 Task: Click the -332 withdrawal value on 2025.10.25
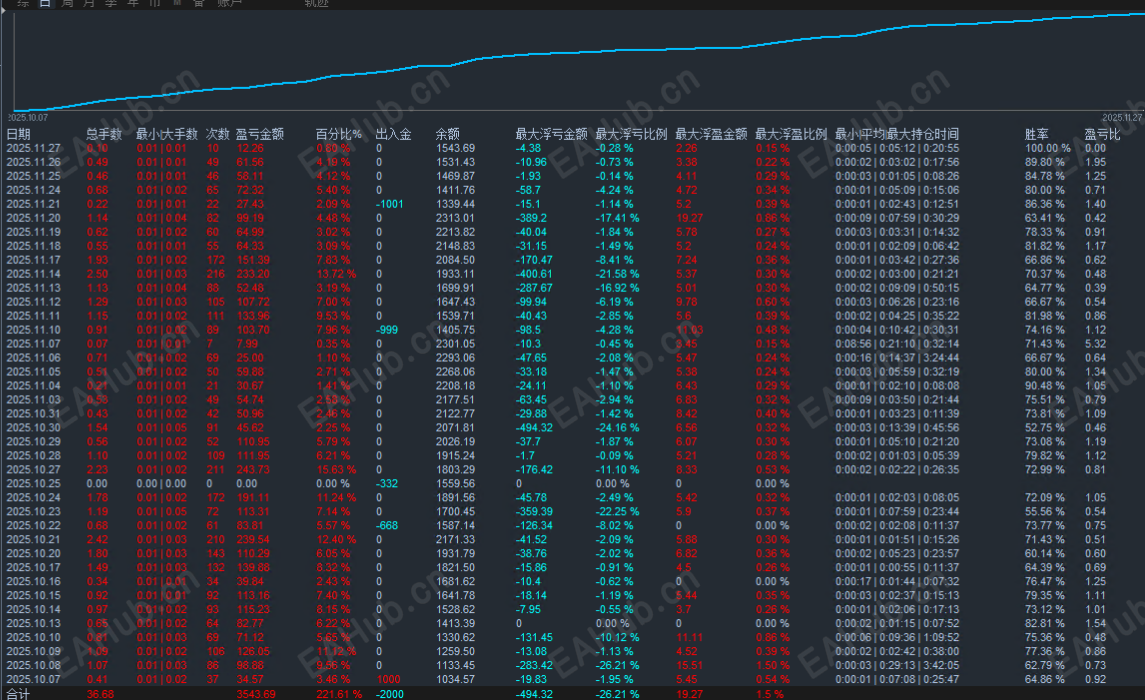point(387,483)
